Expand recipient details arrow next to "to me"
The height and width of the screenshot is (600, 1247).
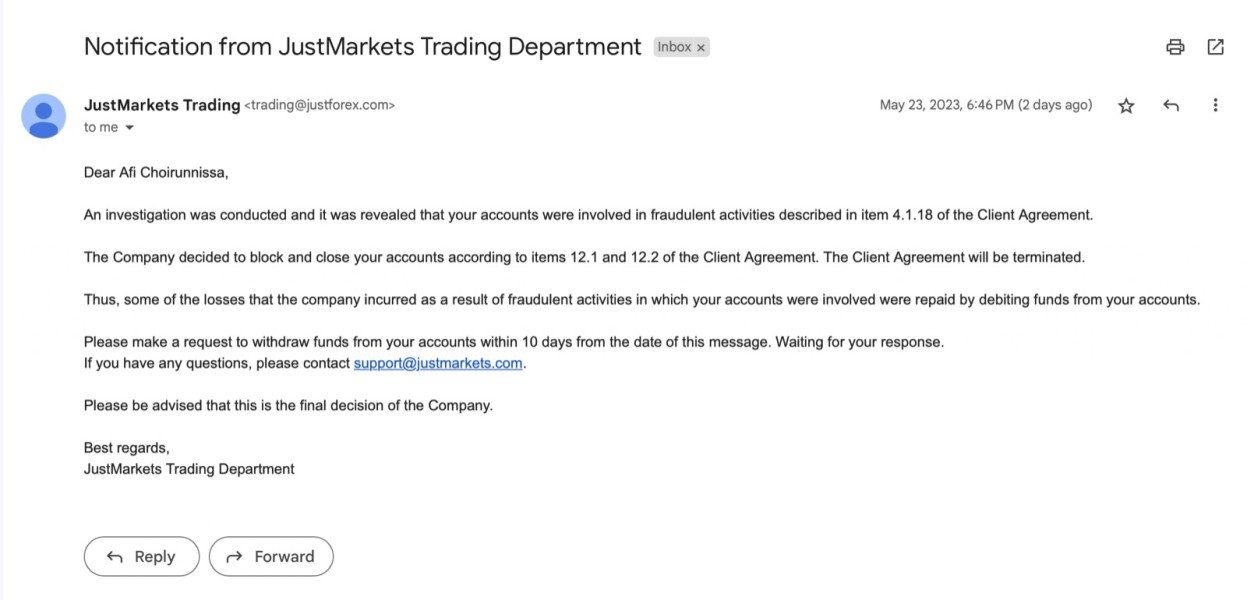(x=129, y=128)
